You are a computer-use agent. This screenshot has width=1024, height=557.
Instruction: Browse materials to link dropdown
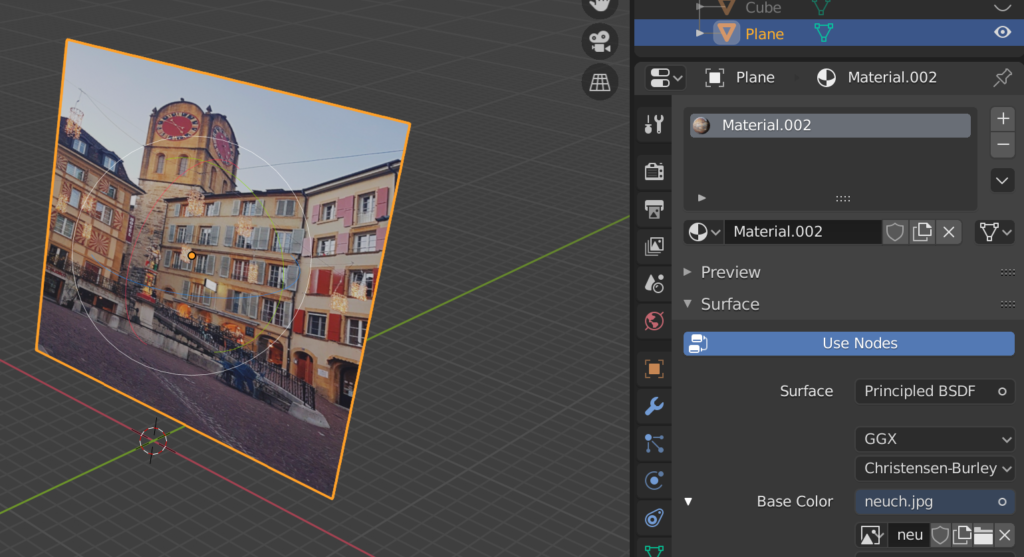point(704,232)
